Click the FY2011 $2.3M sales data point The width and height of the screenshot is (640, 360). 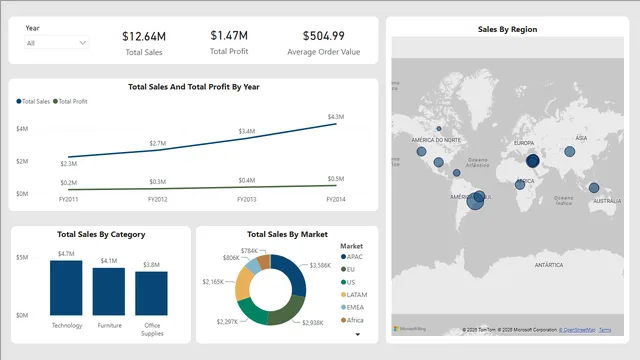[69, 157]
